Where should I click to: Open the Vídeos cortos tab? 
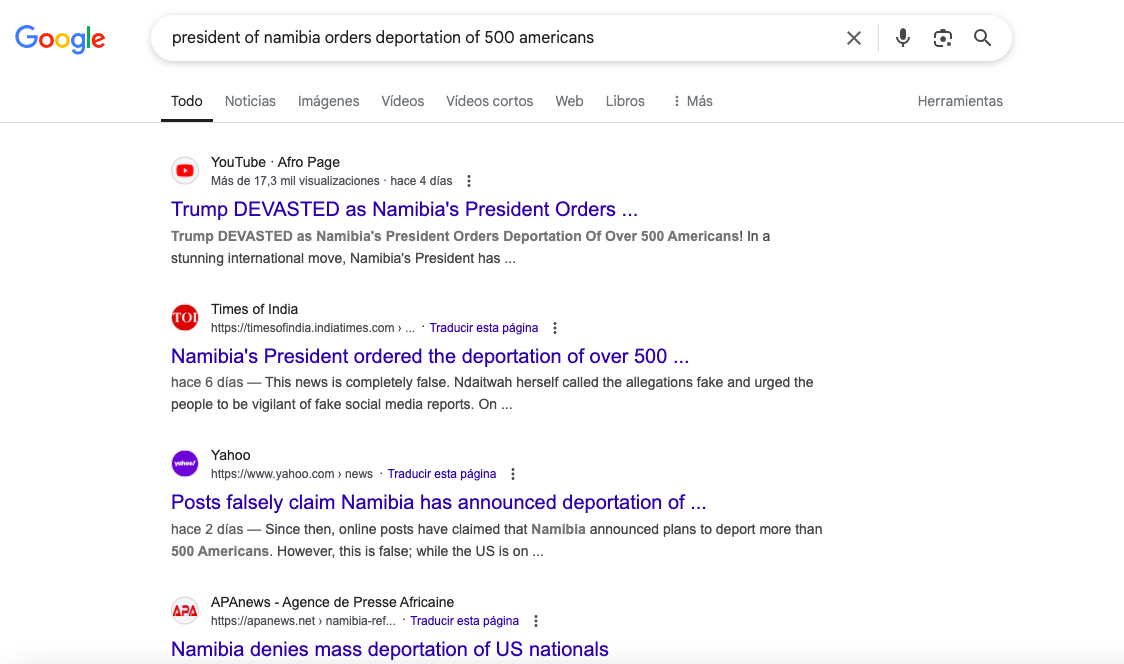pyautogui.click(x=489, y=101)
